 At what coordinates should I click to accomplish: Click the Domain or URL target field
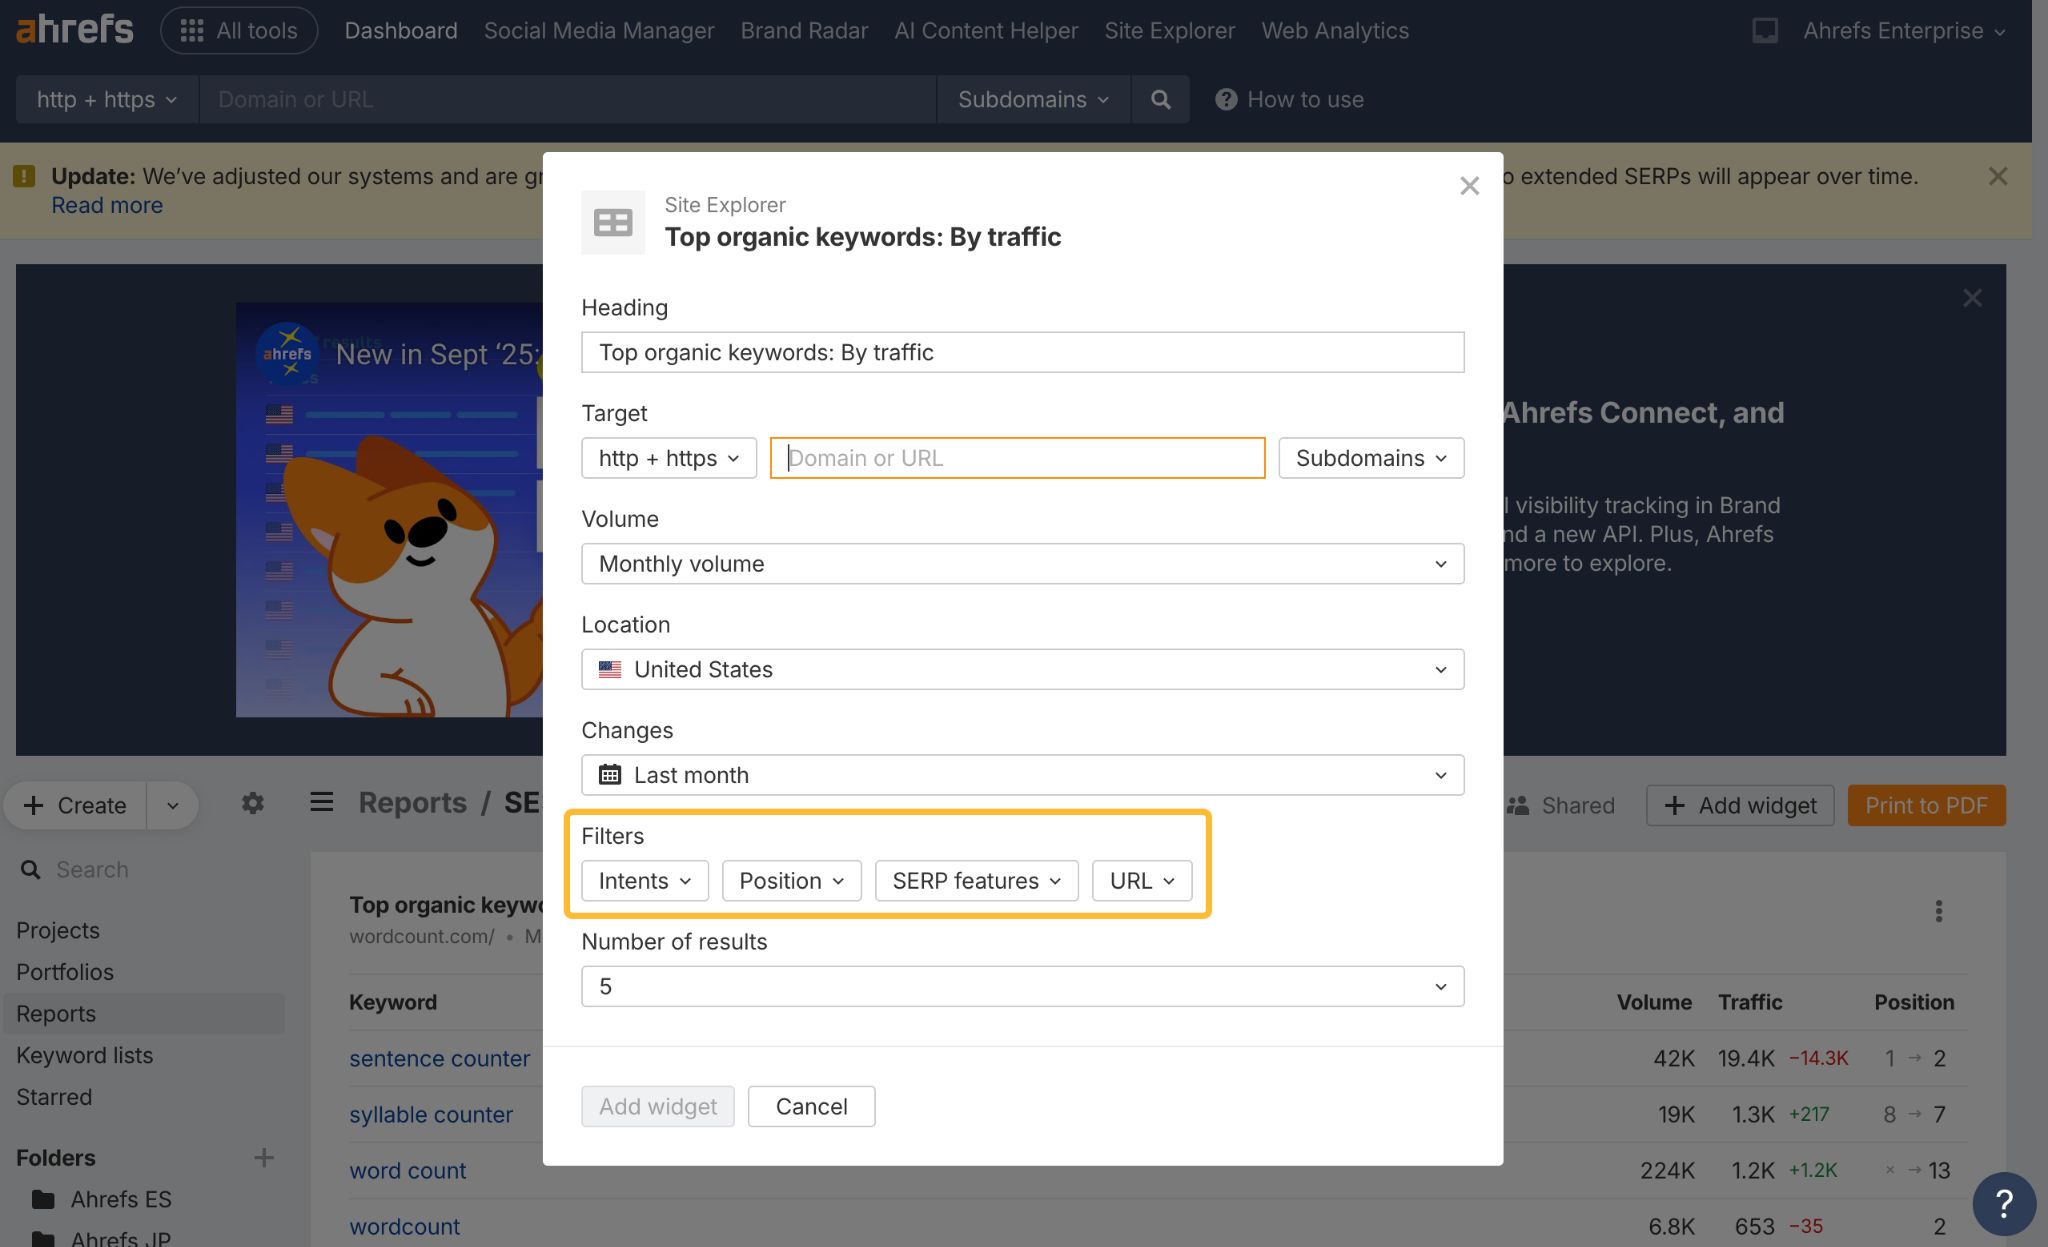click(x=1017, y=458)
